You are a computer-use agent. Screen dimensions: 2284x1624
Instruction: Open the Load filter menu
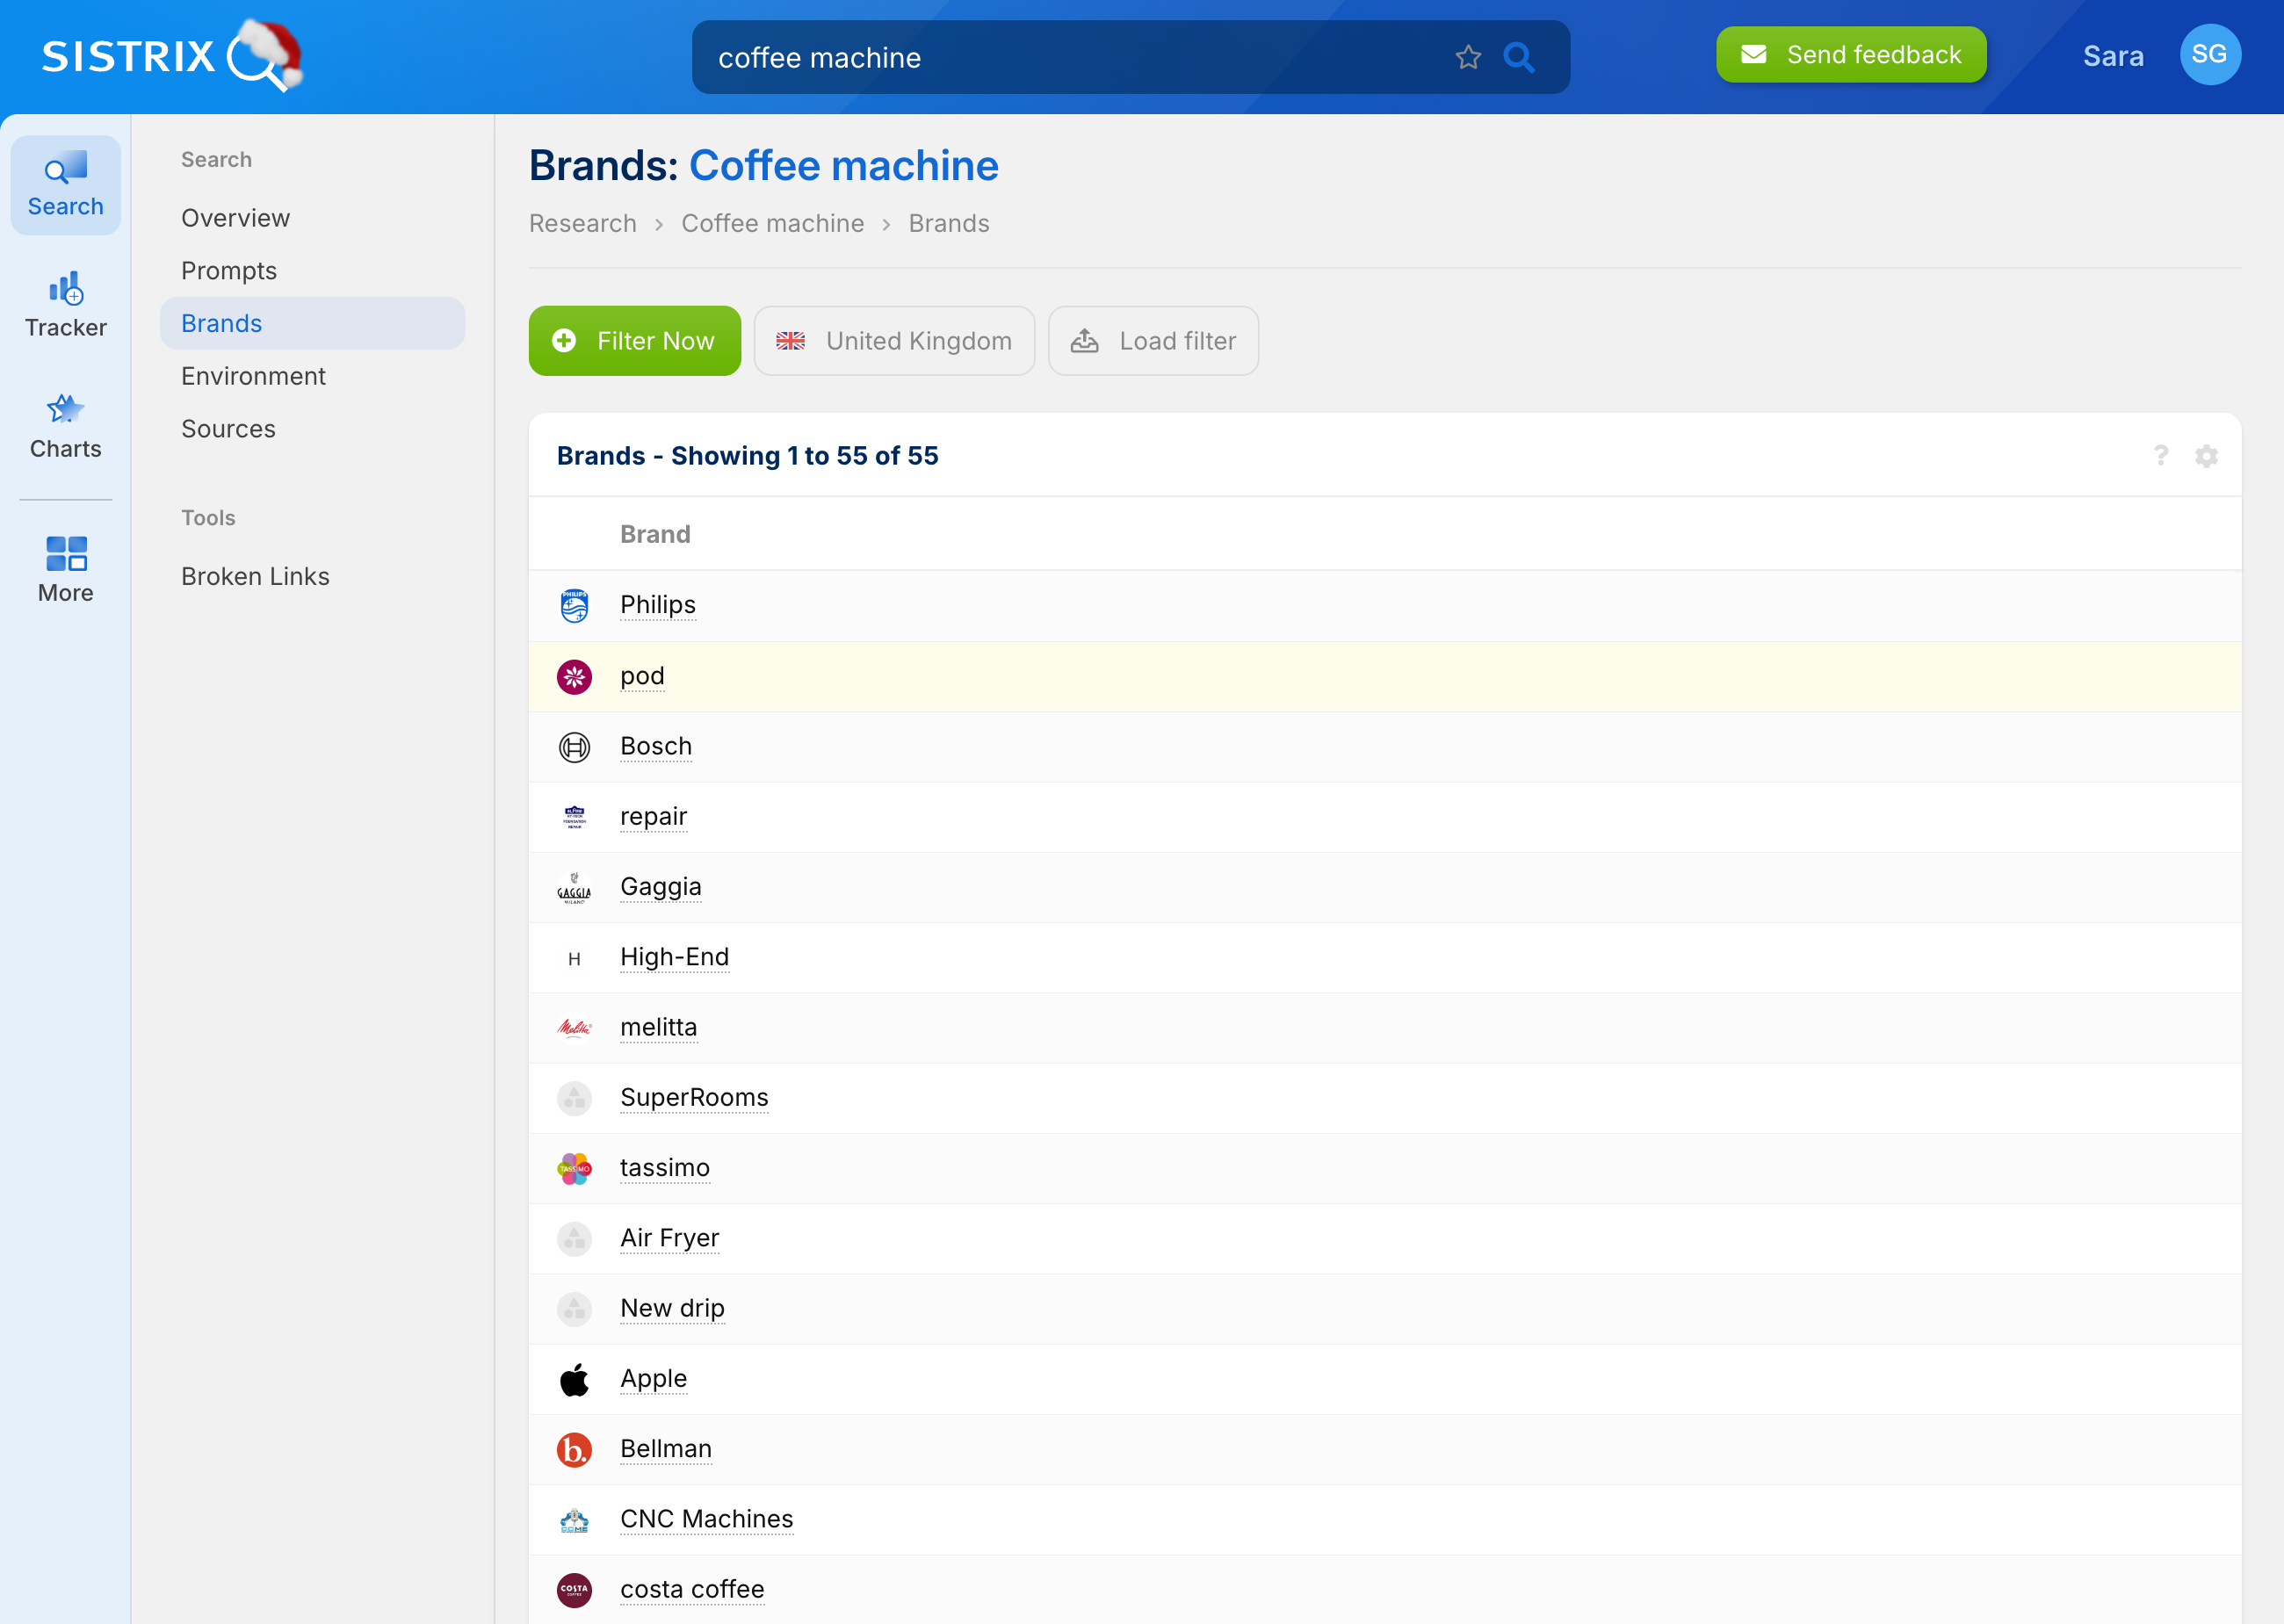point(1153,340)
